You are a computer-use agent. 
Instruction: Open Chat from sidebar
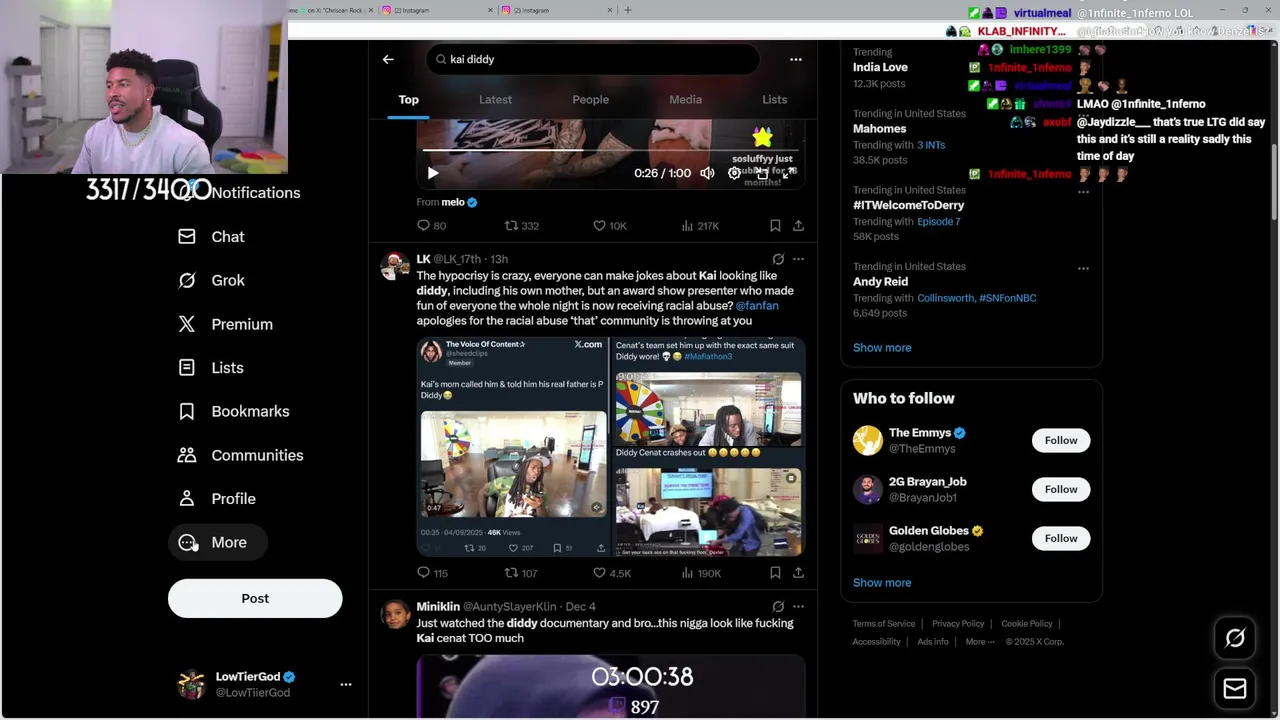coord(211,237)
